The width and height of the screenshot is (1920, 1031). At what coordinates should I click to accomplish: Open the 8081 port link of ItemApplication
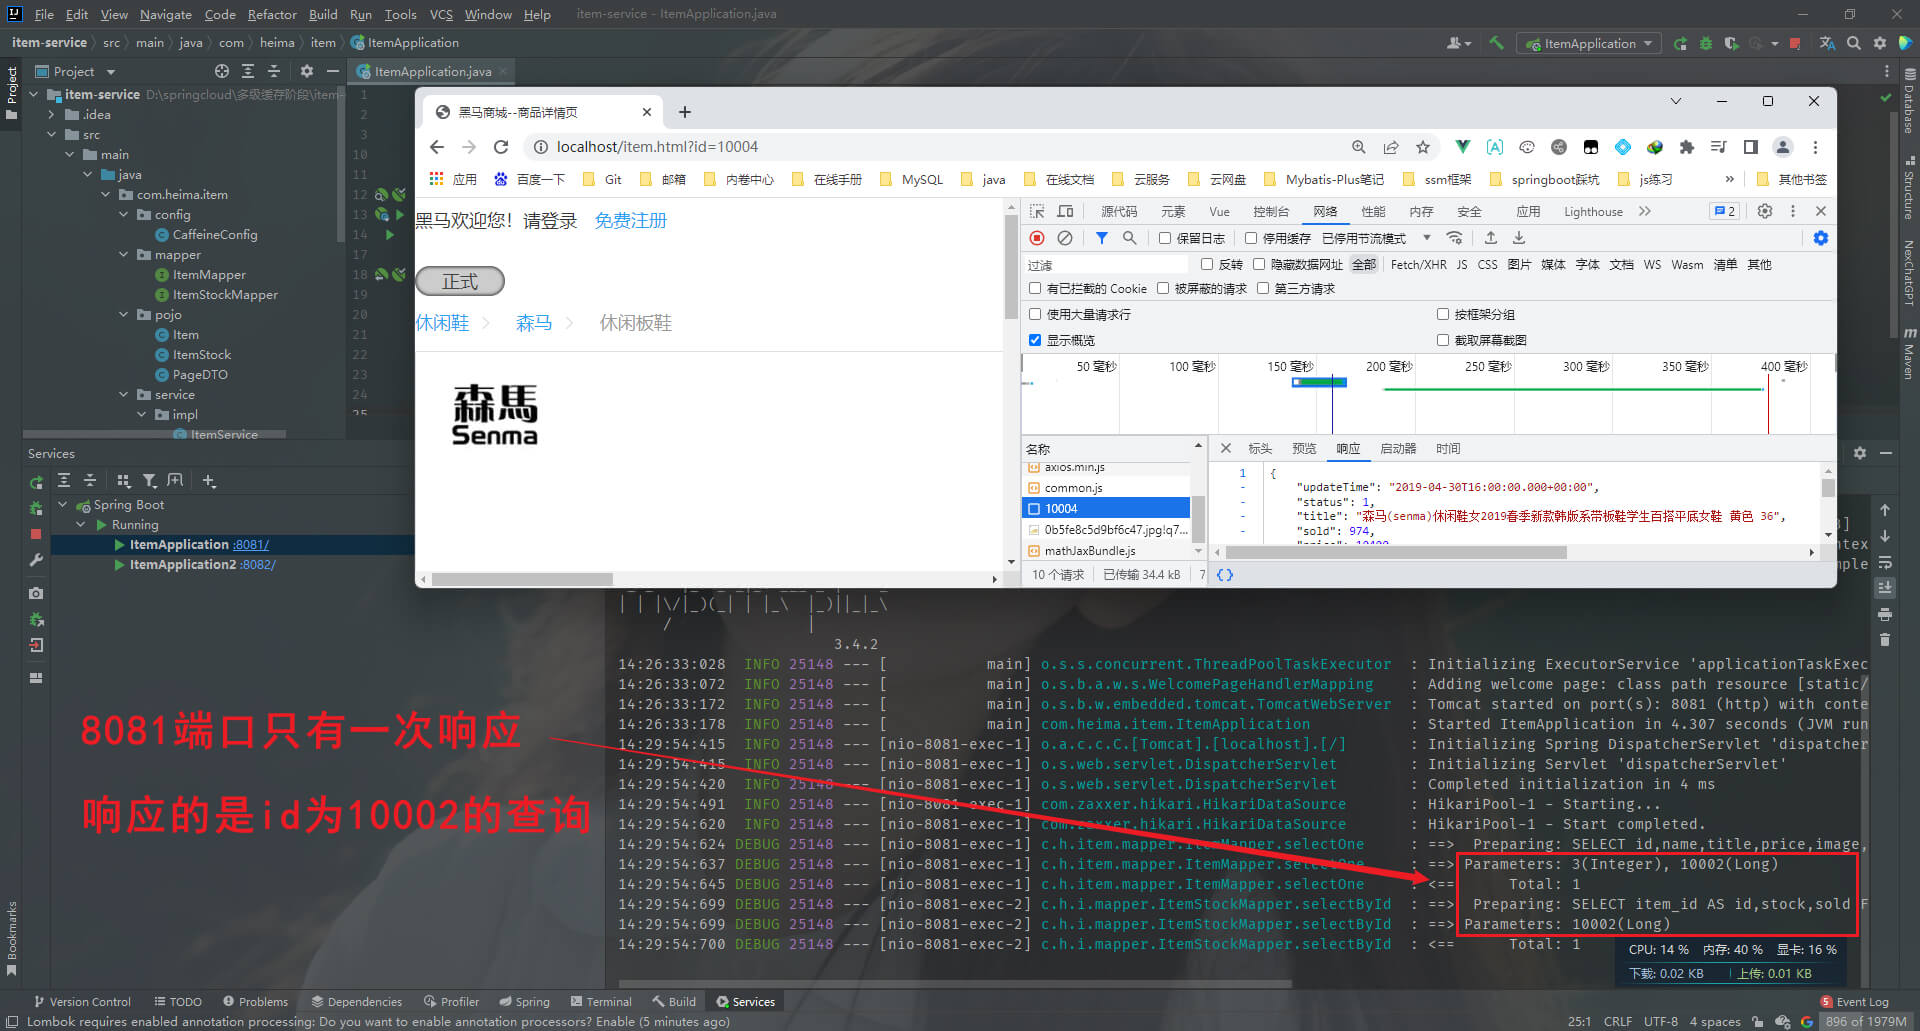[x=251, y=545]
